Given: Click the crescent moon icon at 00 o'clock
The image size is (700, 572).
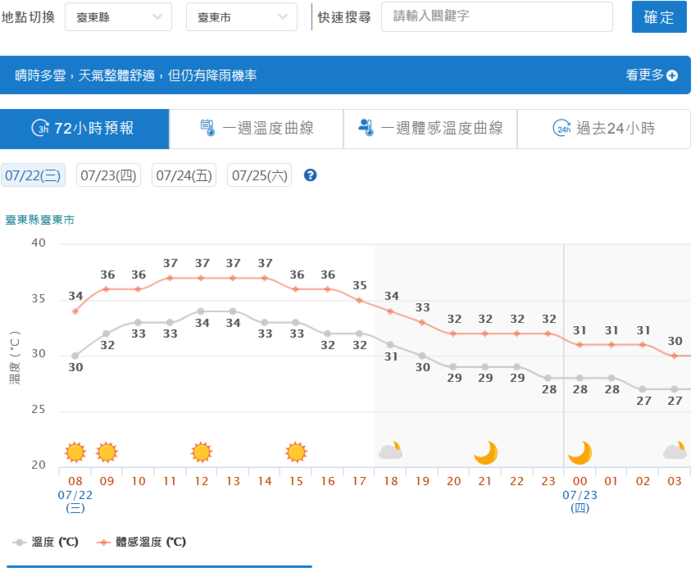Looking at the screenshot, I should [580, 453].
